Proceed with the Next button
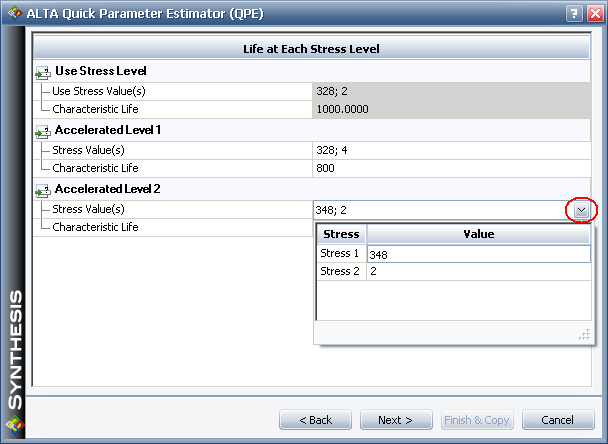608x444 pixels. click(x=396, y=420)
